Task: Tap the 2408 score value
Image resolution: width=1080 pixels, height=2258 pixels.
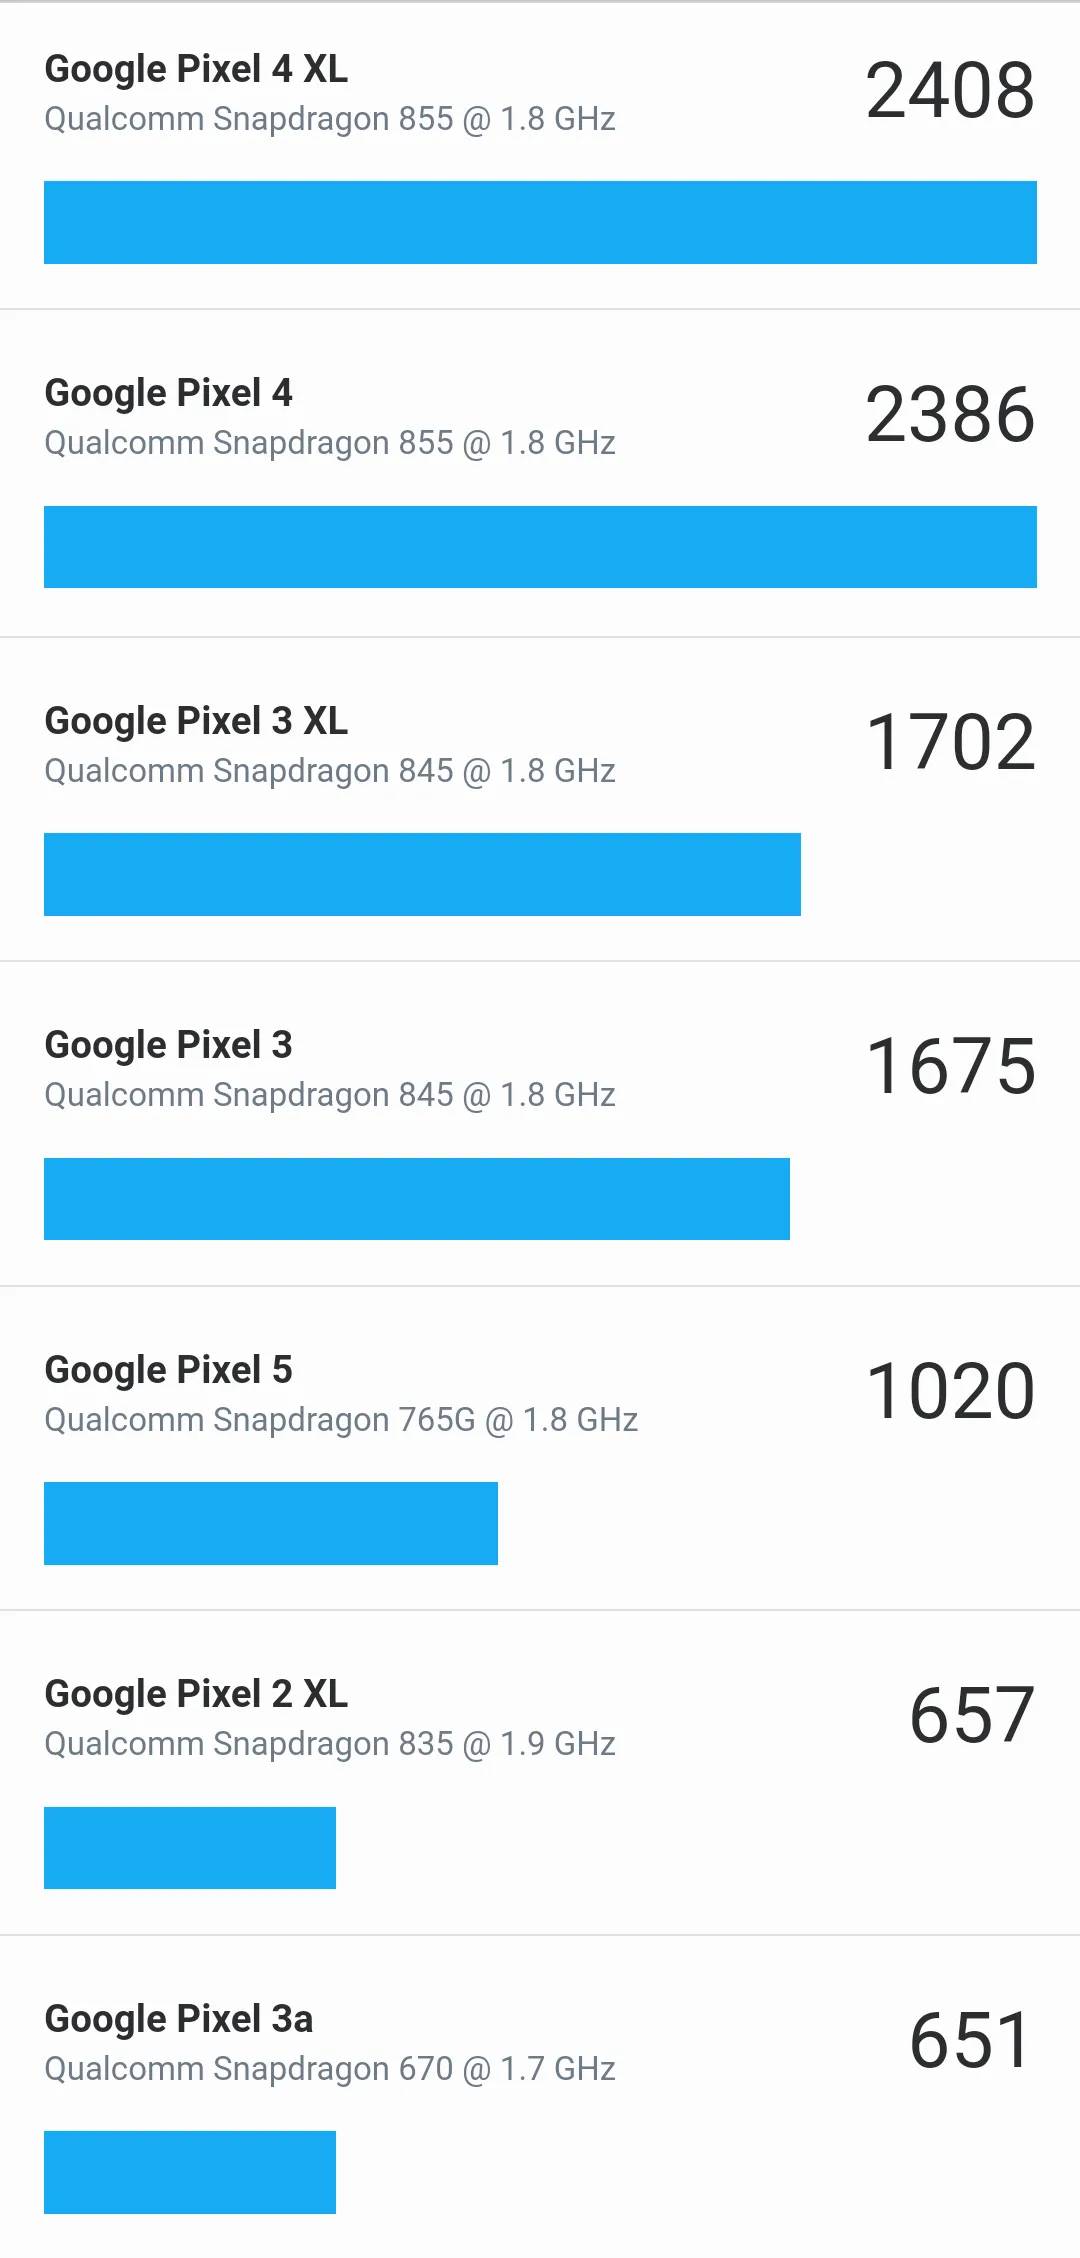Action: [x=950, y=91]
